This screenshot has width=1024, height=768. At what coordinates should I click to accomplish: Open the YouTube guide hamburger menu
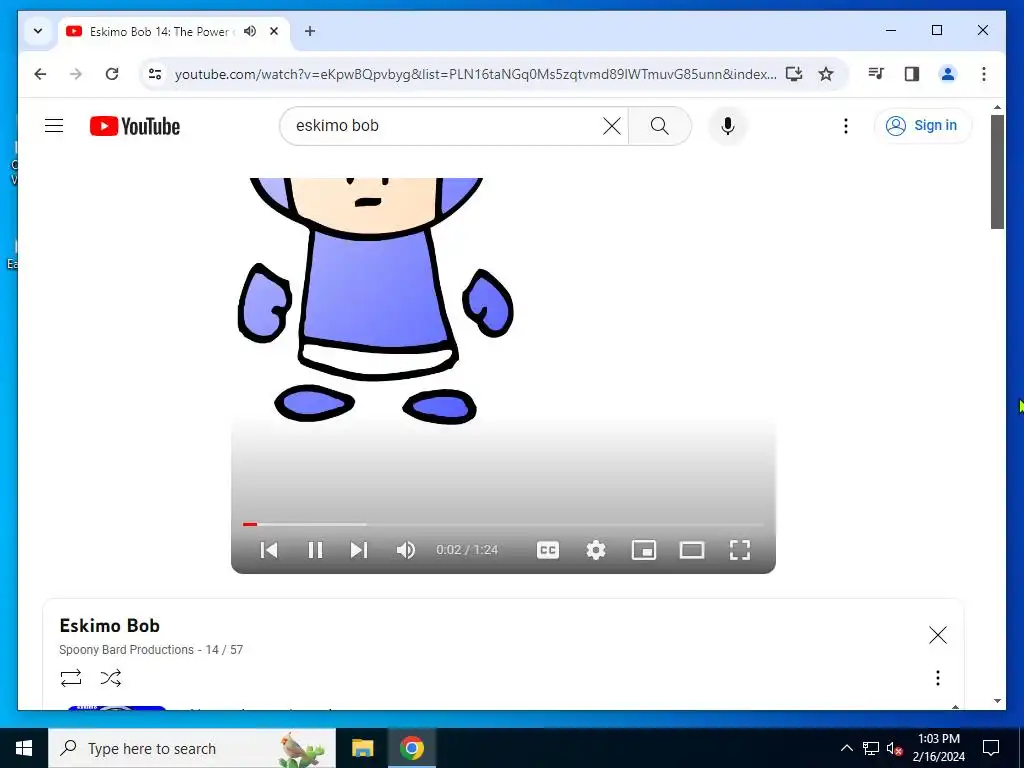coord(54,125)
